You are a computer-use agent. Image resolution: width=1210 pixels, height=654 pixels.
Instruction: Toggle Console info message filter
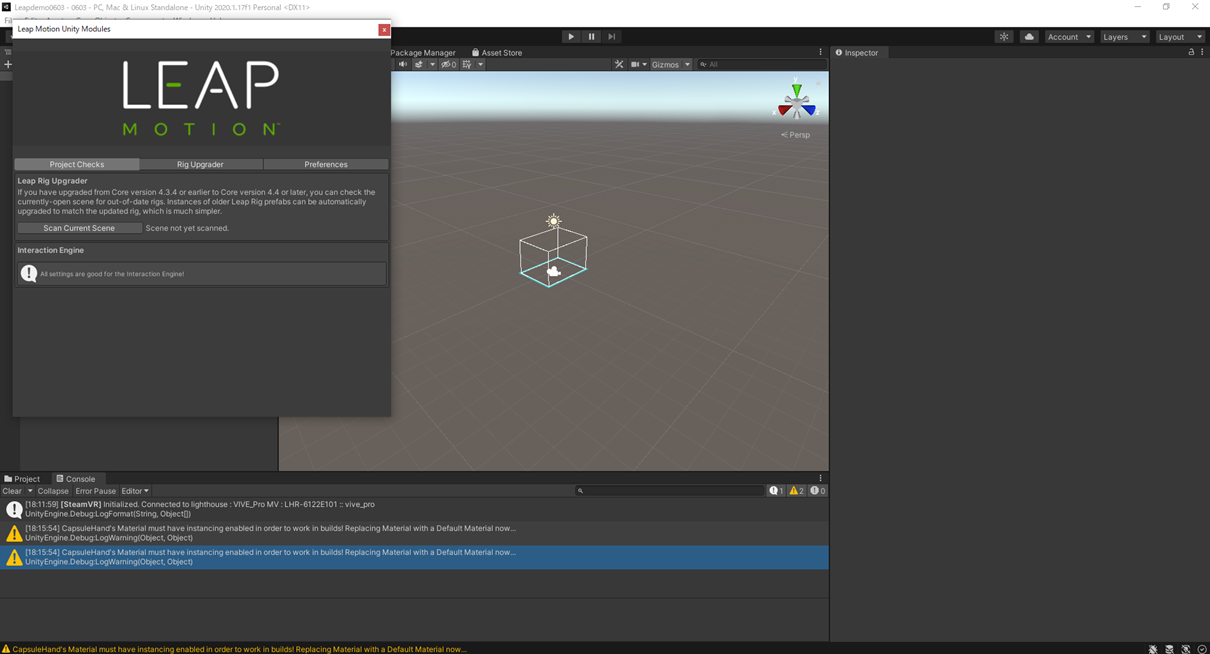pyautogui.click(x=777, y=491)
